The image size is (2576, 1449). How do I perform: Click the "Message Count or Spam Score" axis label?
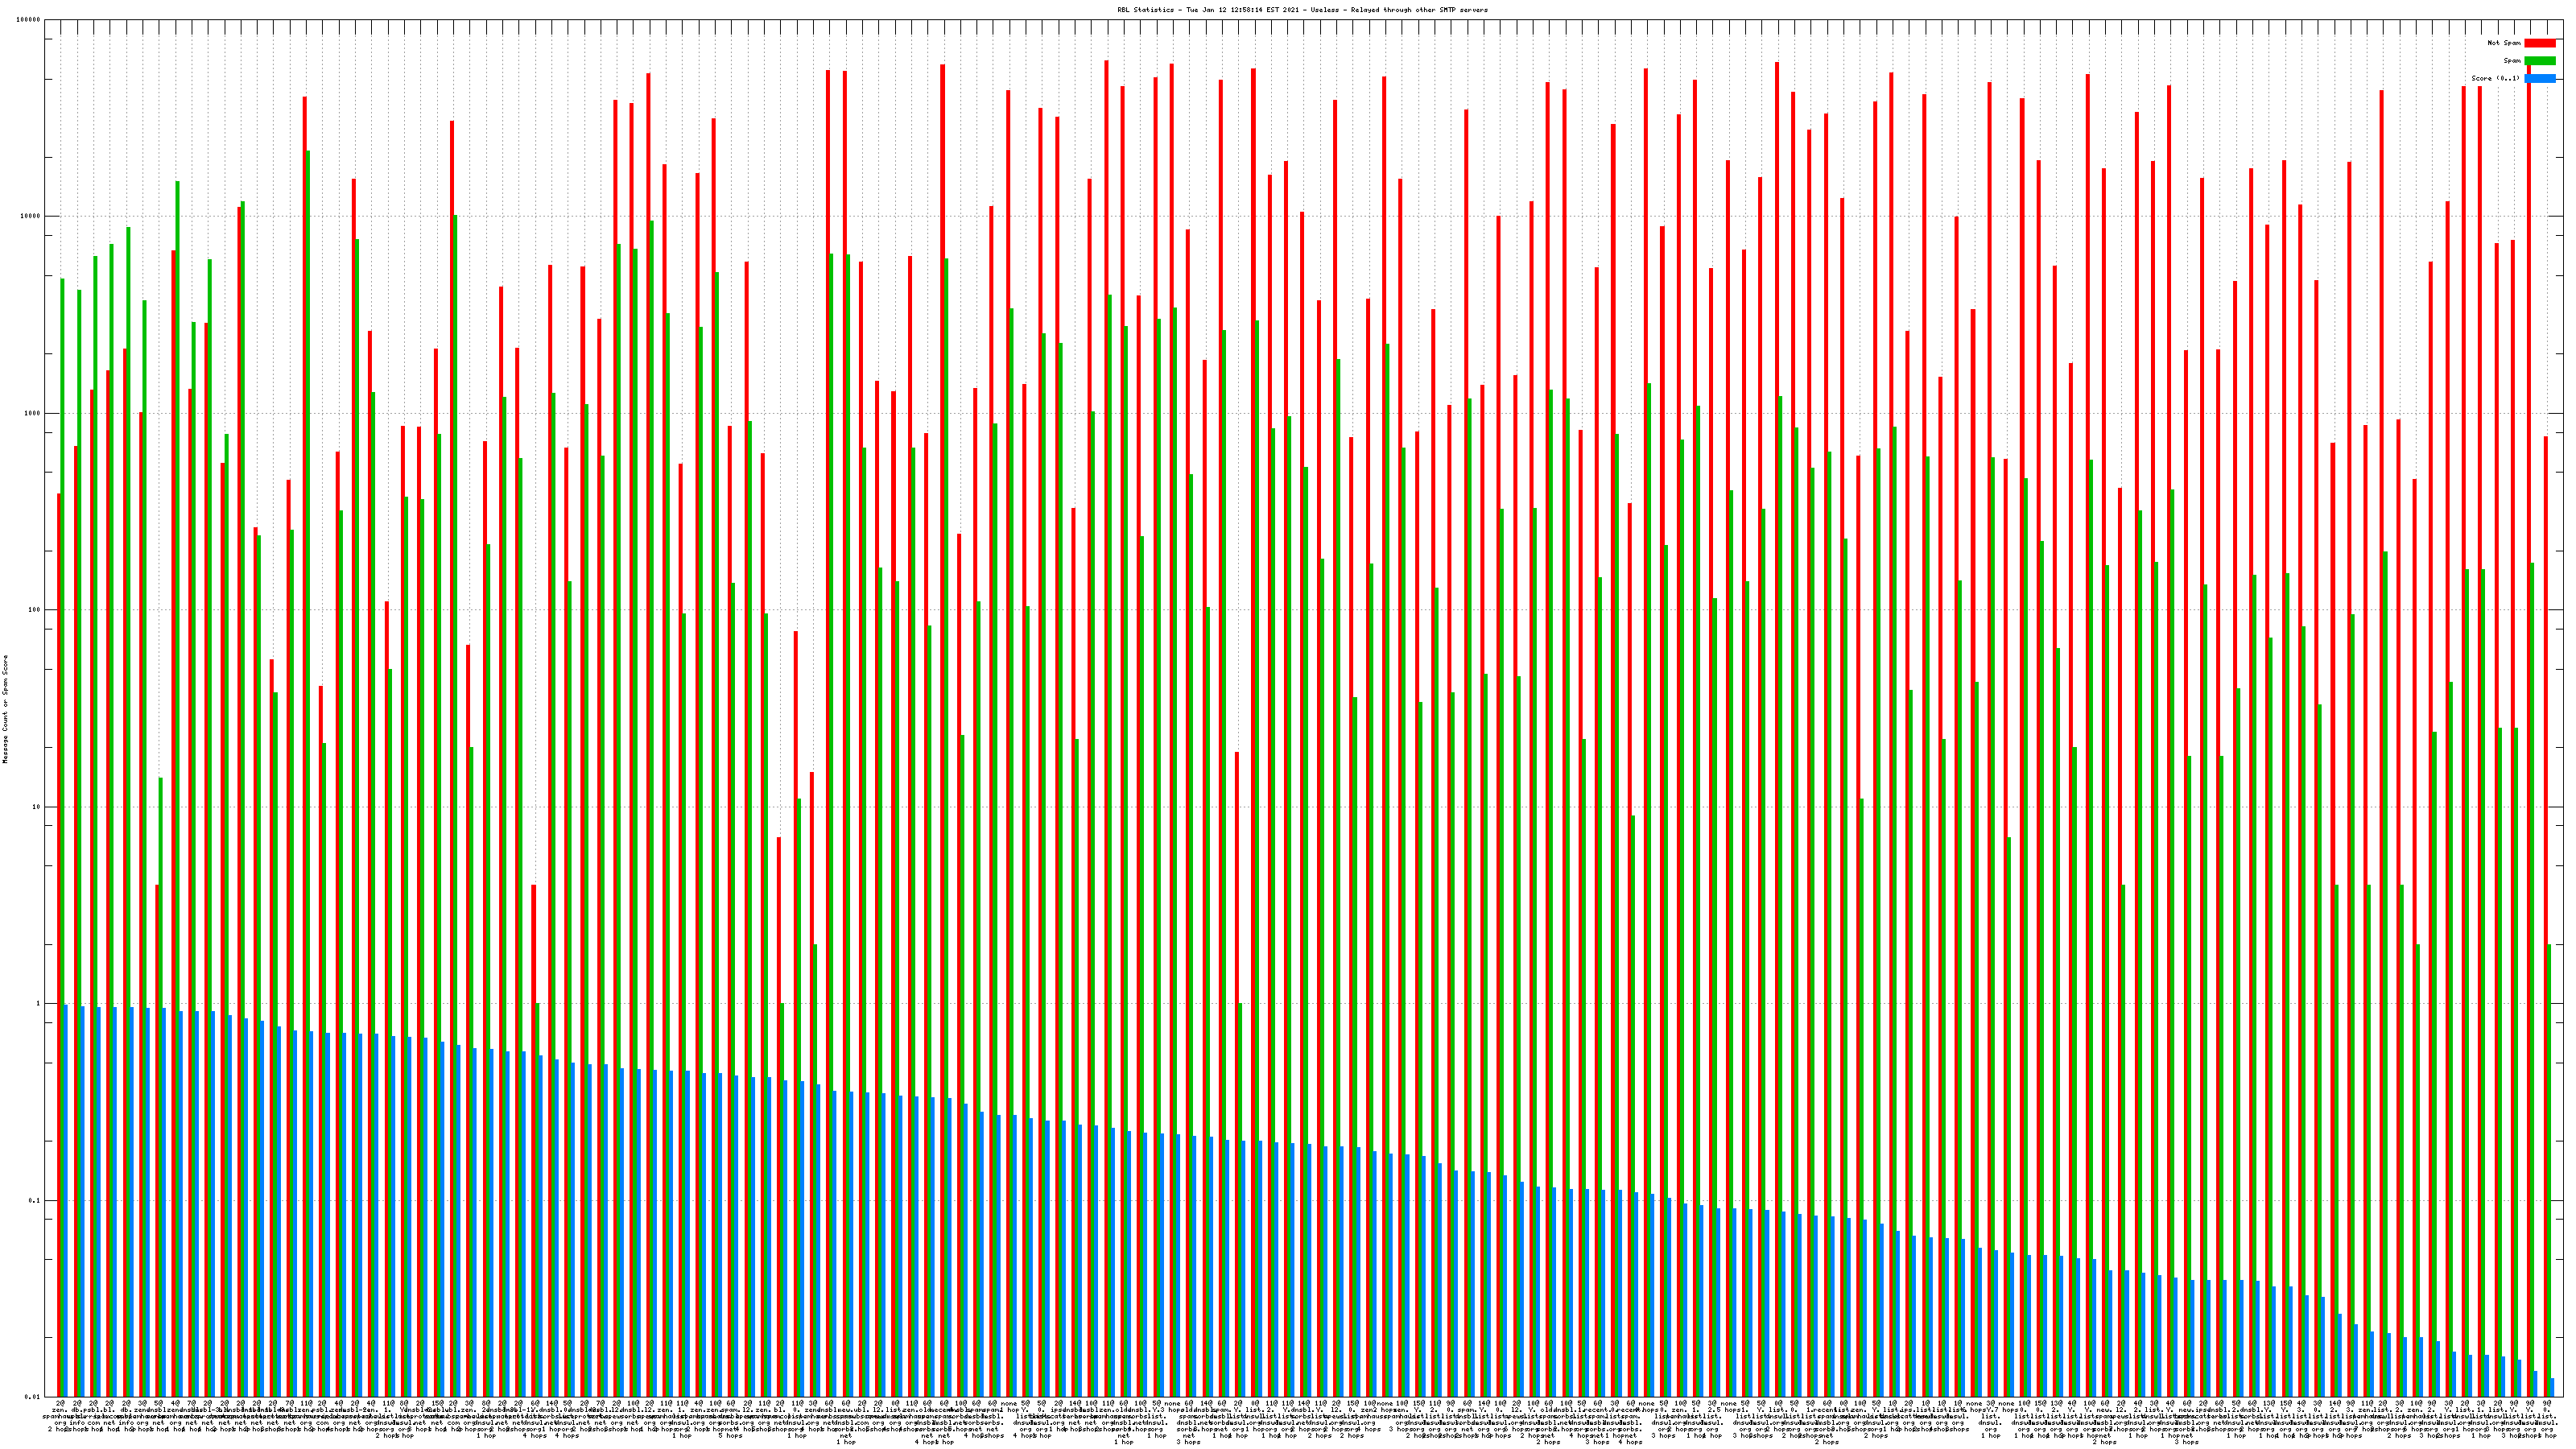(5, 709)
